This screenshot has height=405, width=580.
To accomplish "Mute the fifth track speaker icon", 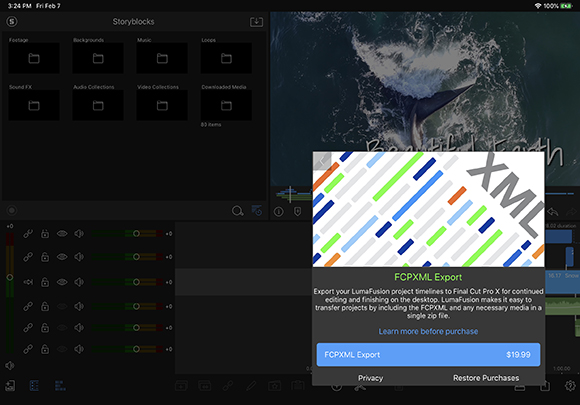I will [79, 328].
